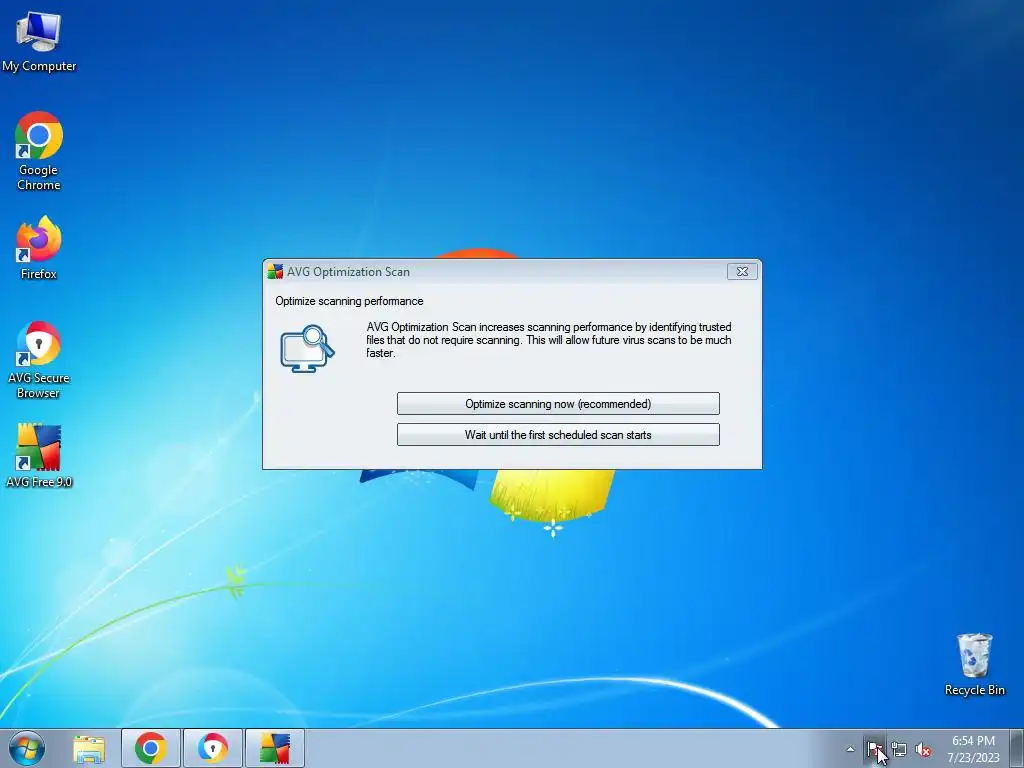The width and height of the screenshot is (1024, 768).
Task: Click the Show desktop strip beside the clock
Action: coord(1017,748)
